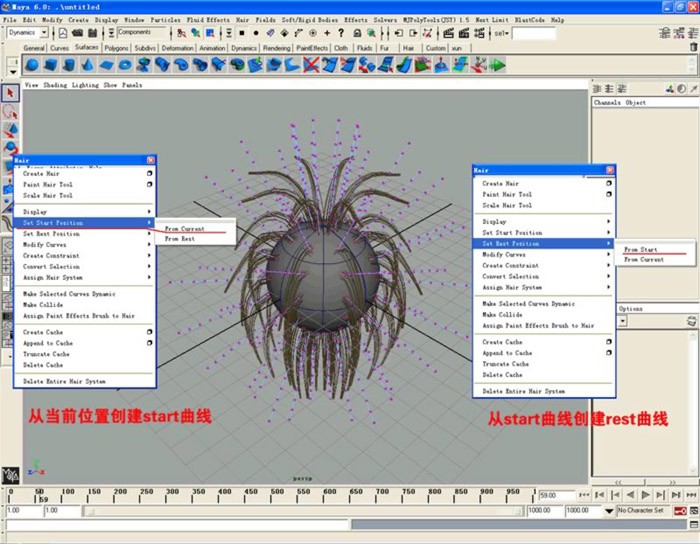Open Render Globals from status line
The height and width of the screenshot is (544, 700).
coord(479,33)
